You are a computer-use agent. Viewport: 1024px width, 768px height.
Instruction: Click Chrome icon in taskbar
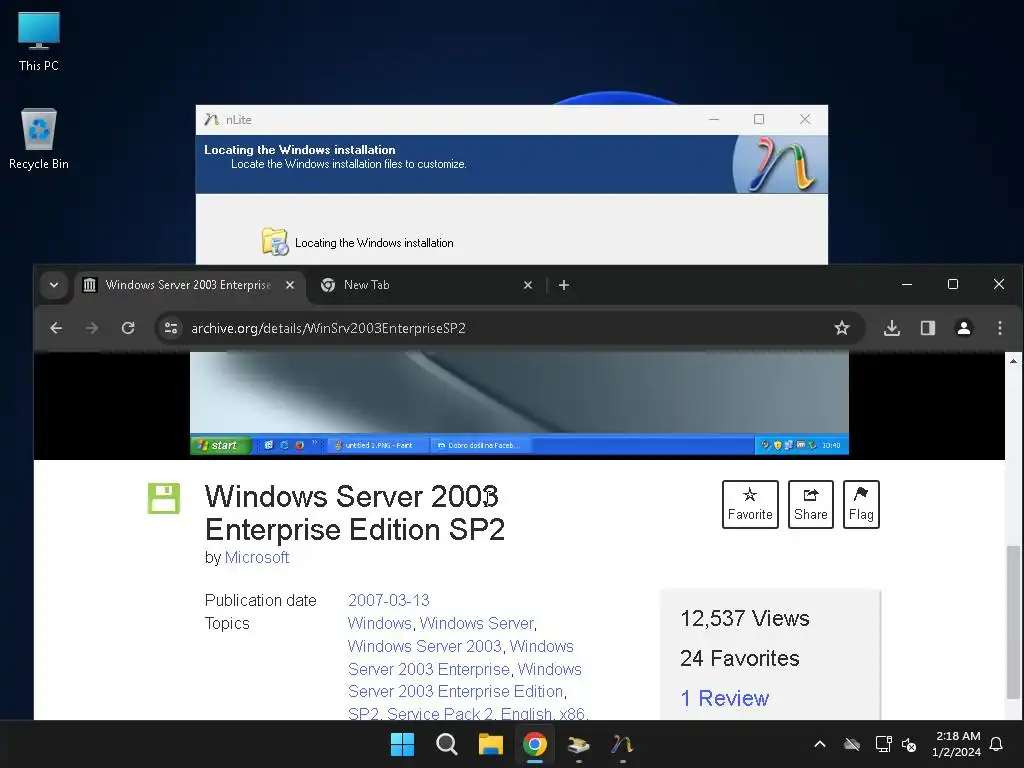(x=535, y=744)
